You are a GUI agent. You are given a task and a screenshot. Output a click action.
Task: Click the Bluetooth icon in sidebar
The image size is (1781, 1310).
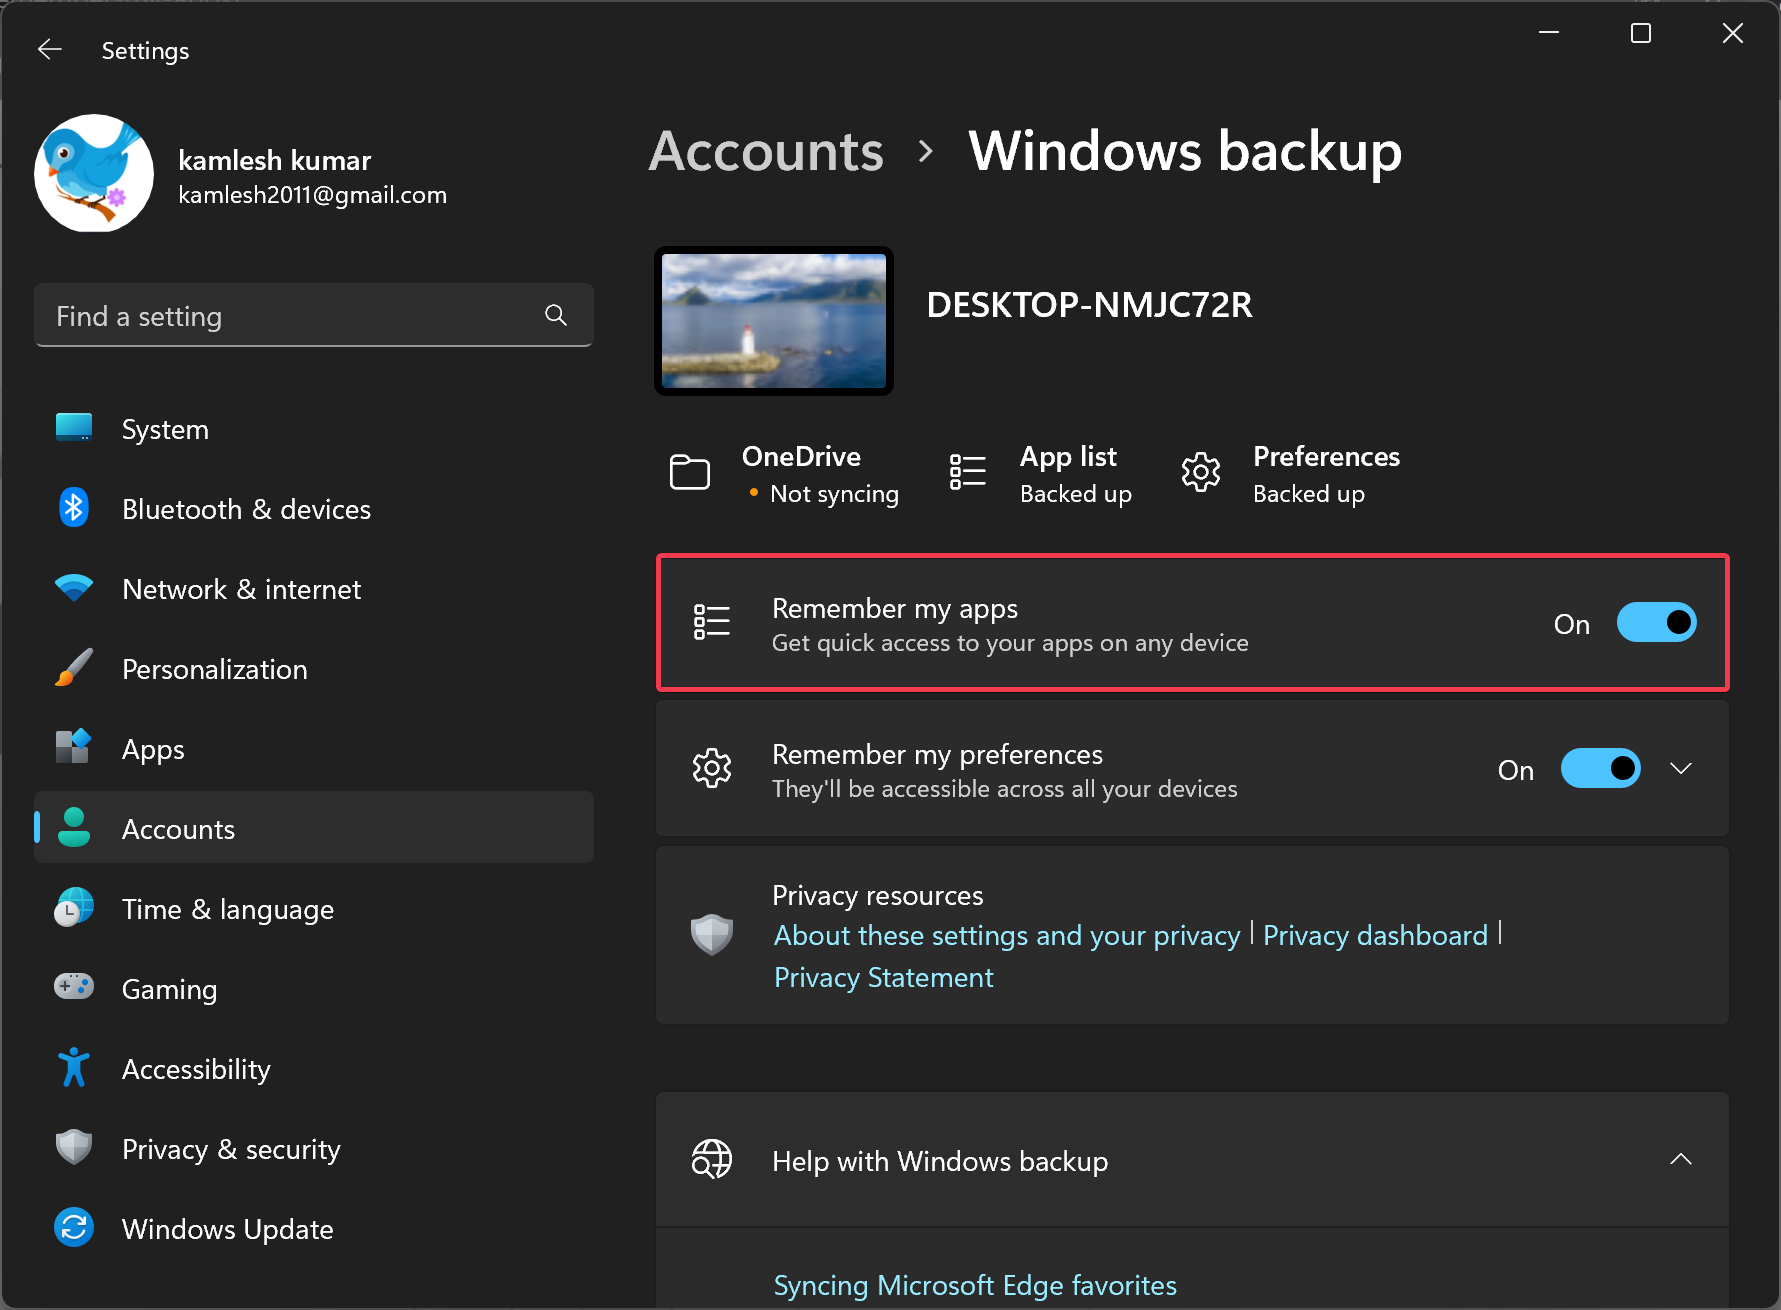click(74, 508)
